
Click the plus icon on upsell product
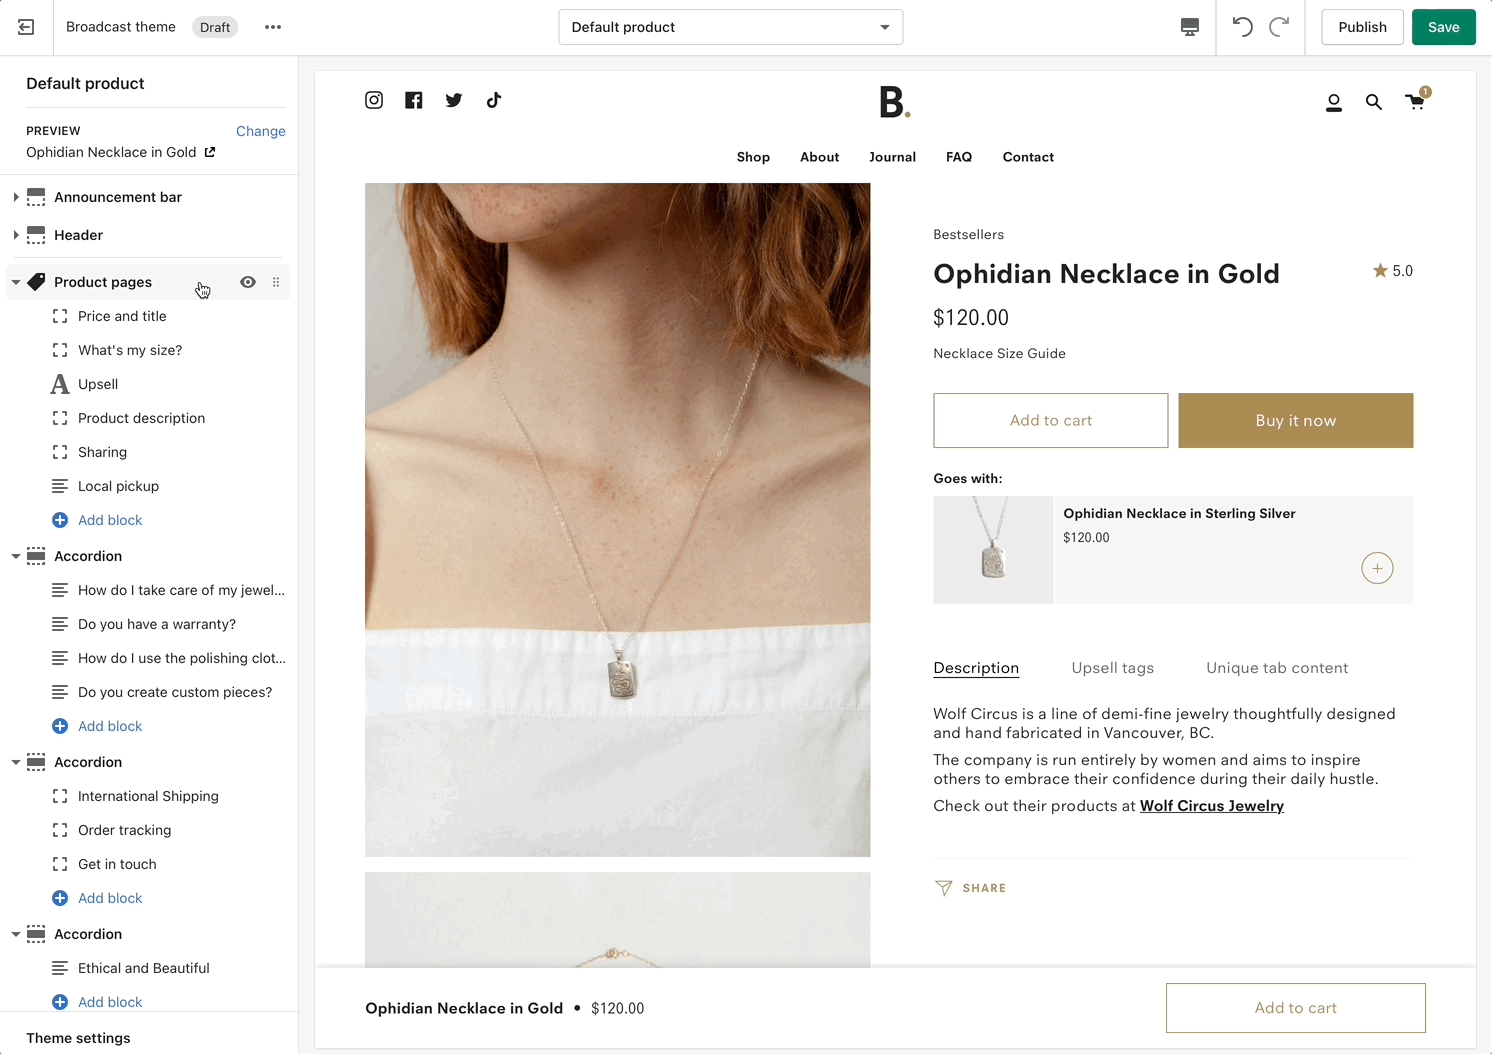(x=1377, y=568)
